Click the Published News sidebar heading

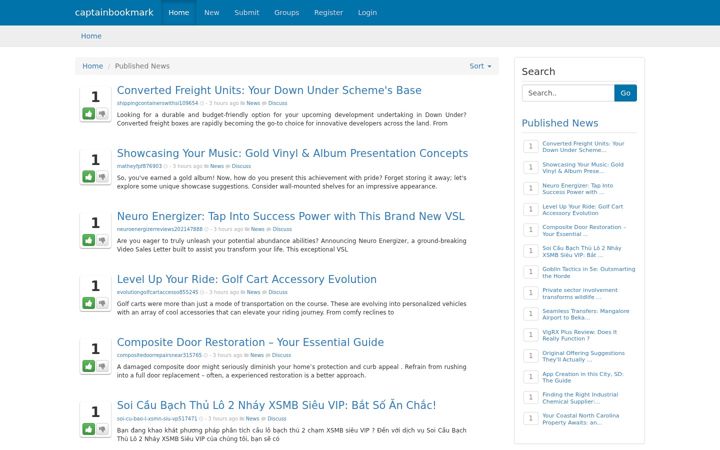pyautogui.click(x=560, y=123)
